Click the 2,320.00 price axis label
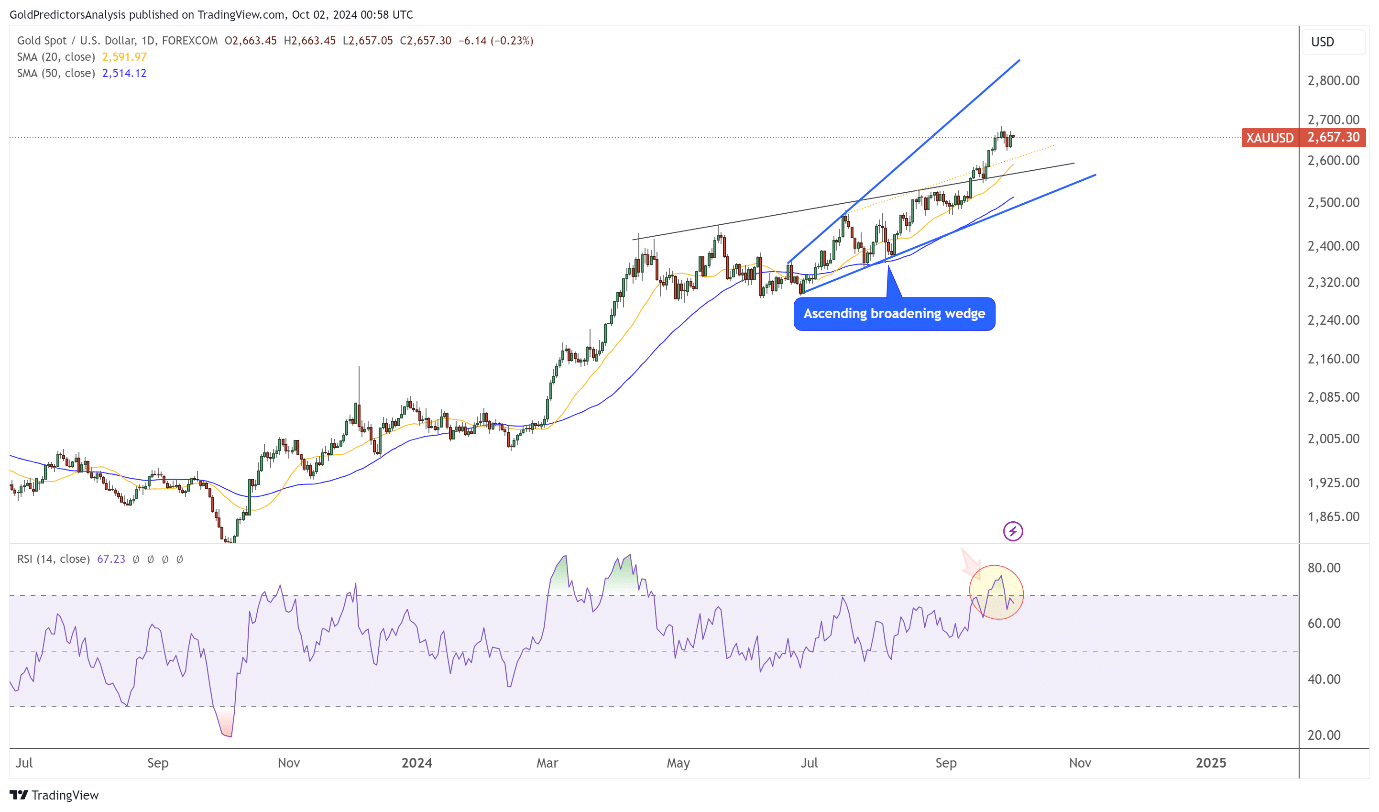This screenshot has height=812, width=1379. [x=1335, y=283]
